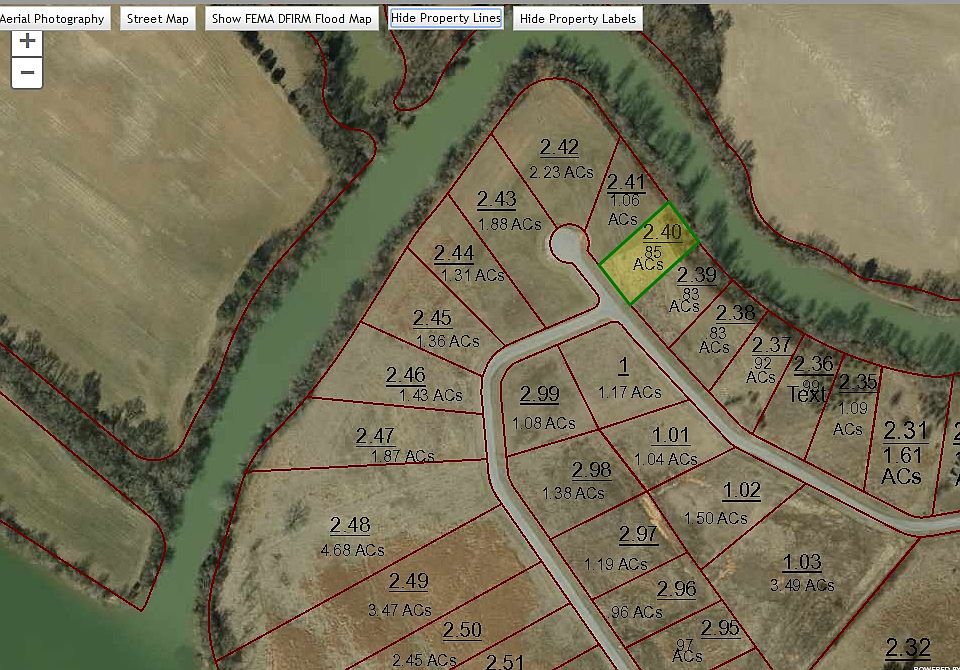Open parcel 2.49 label

[408, 581]
